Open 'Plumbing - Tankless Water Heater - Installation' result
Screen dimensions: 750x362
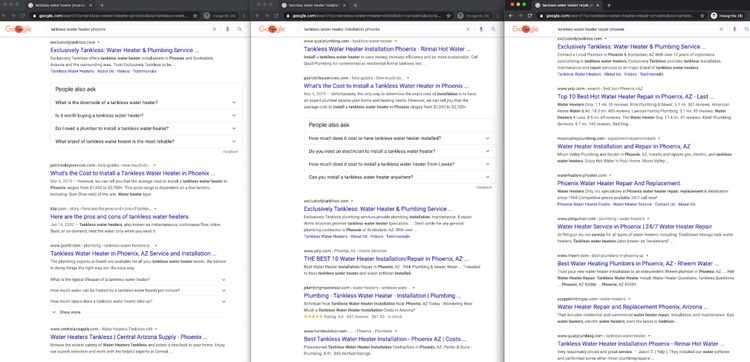tap(382, 296)
